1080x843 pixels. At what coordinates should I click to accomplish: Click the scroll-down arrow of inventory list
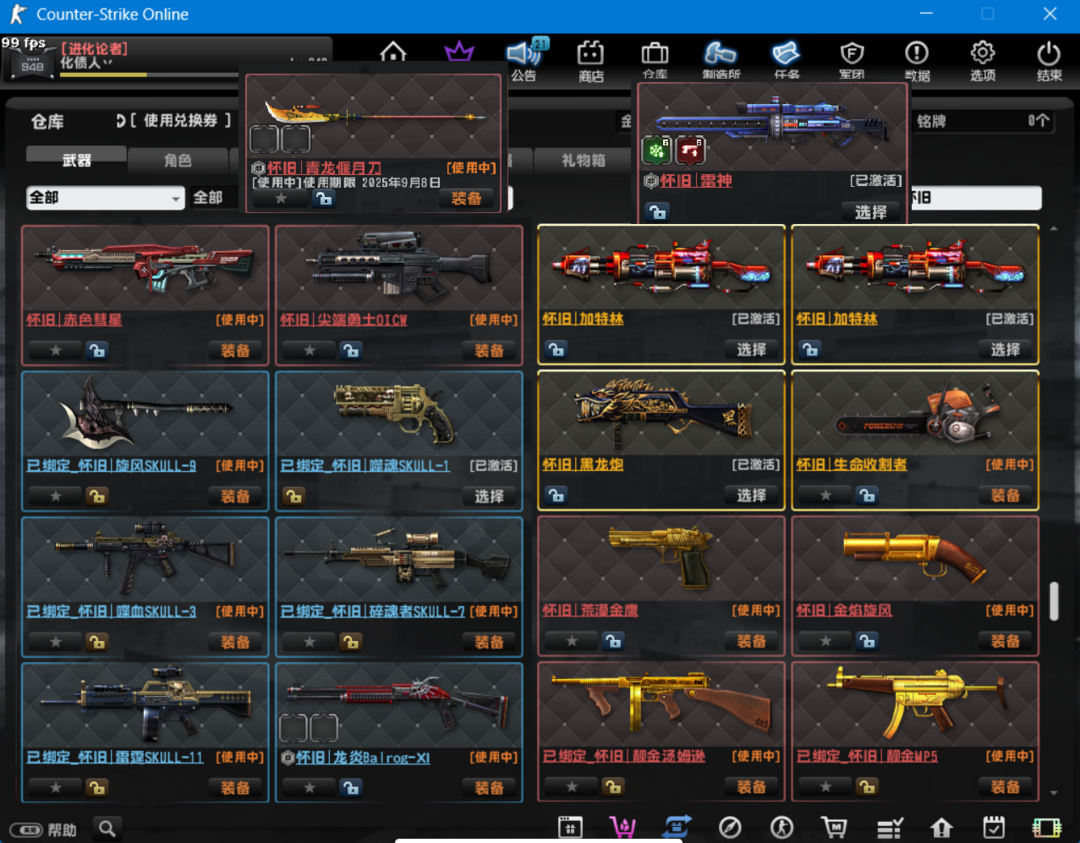[x=1054, y=793]
